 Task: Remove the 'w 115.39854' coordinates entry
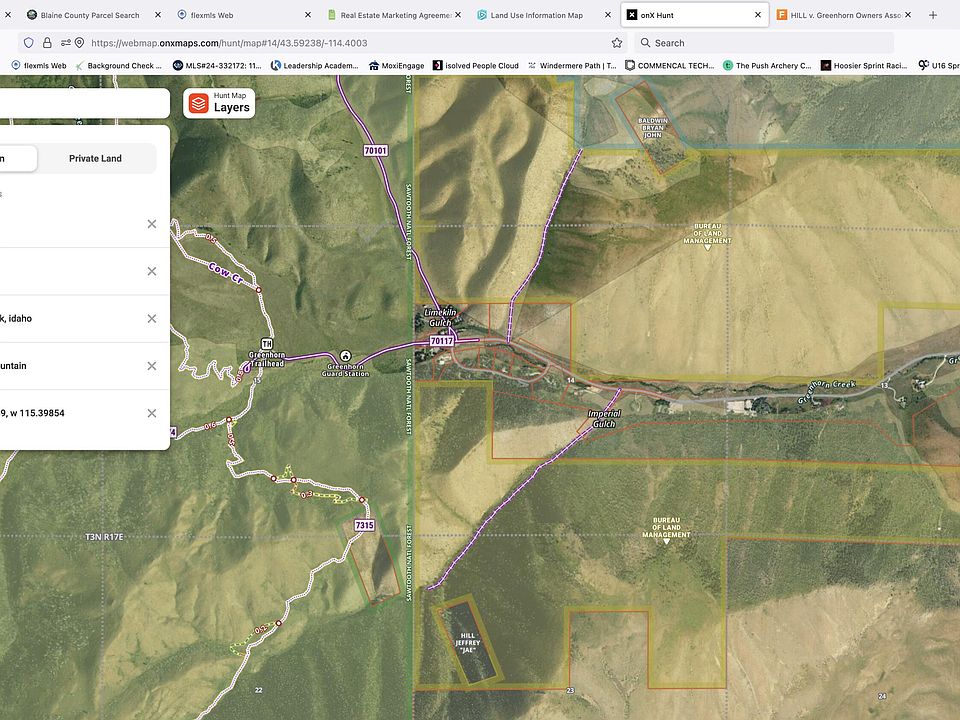tap(152, 413)
